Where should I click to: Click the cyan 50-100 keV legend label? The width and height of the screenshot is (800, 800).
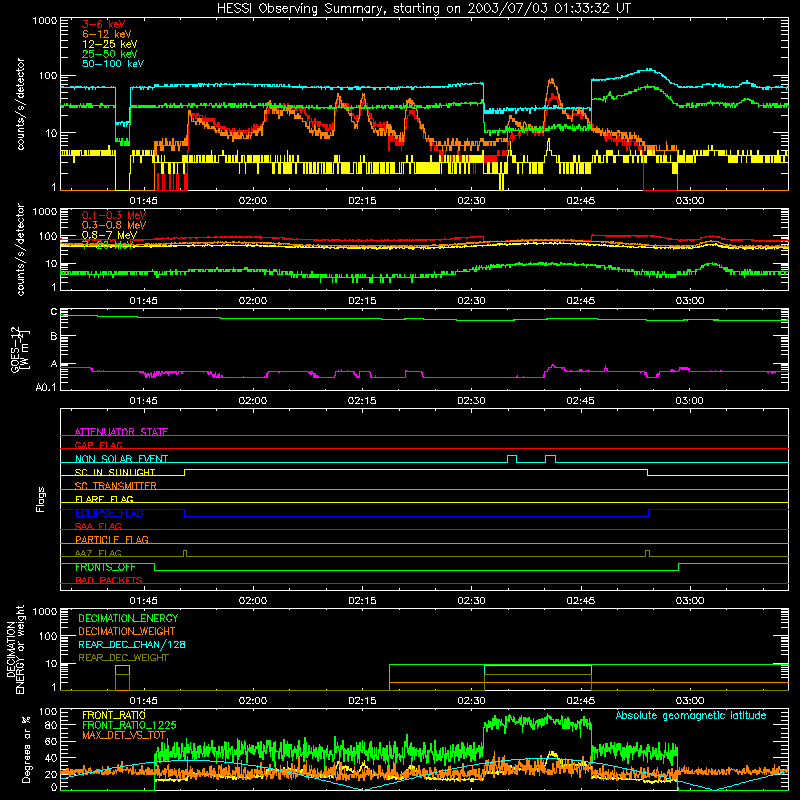point(113,64)
